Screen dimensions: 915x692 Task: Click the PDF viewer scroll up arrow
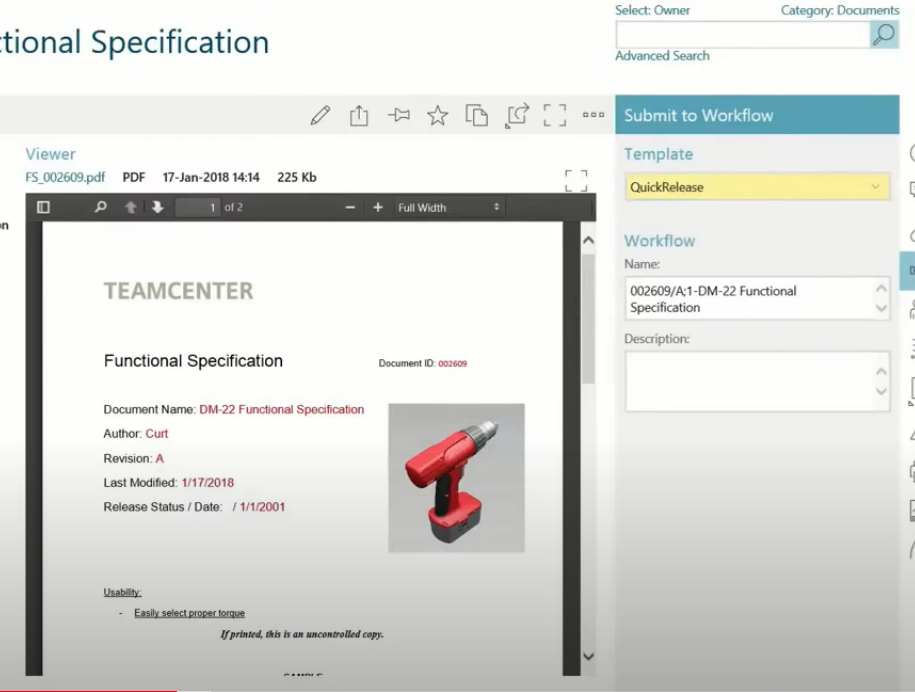[588, 240]
